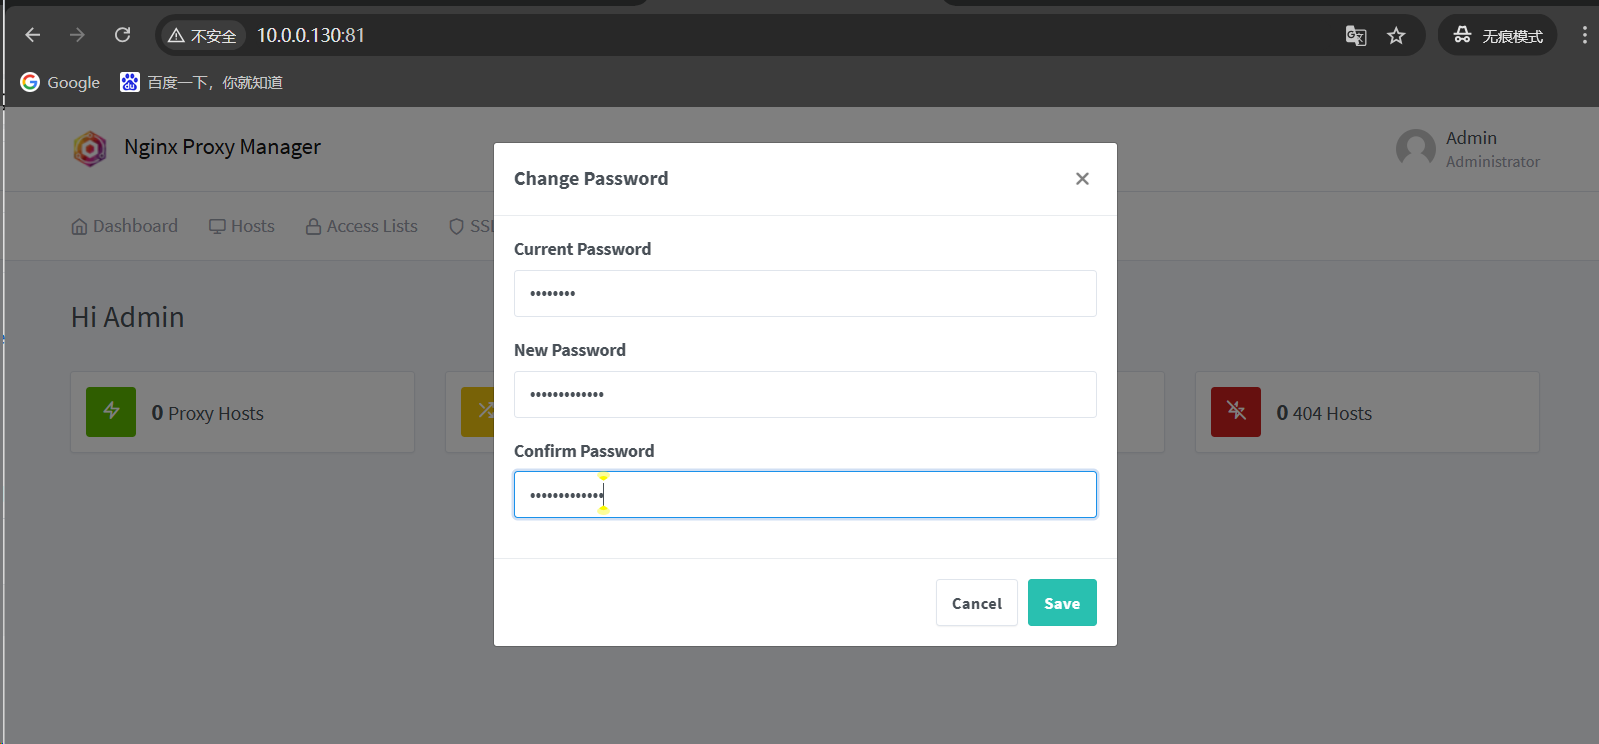Click the Cancel button
The image size is (1599, 744).
[x=976, y=603]
